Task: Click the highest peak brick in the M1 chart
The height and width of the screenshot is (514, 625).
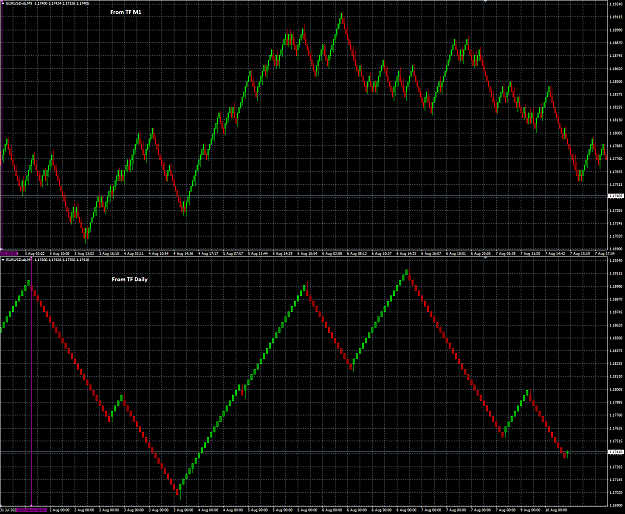Action: (x=342, y=18)
